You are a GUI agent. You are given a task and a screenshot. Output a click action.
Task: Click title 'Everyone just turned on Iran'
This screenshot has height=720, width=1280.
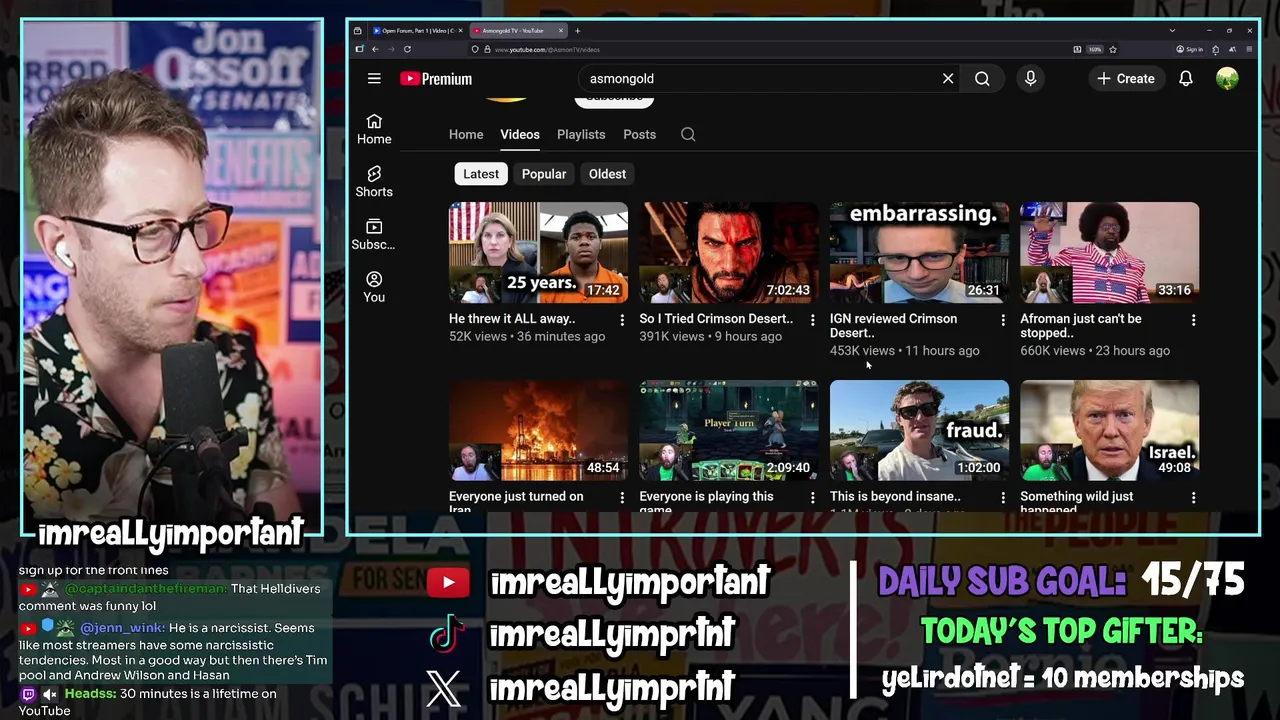(x=516, y=503)
